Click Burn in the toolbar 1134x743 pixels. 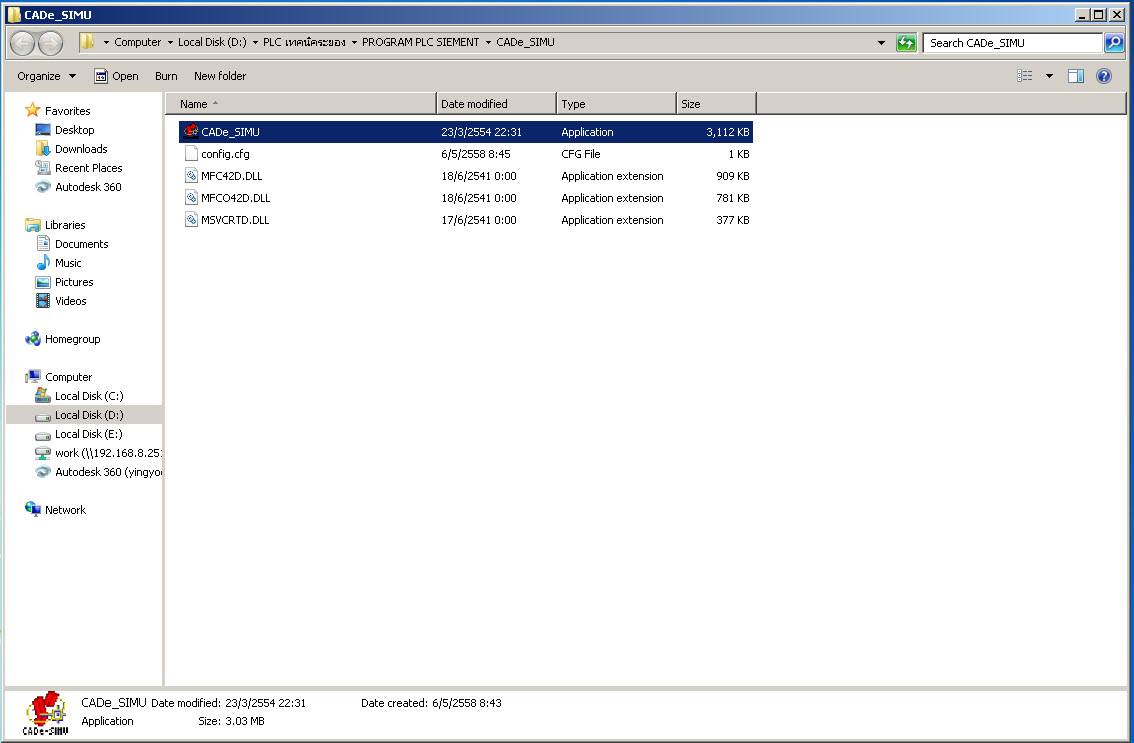(166, 76)
